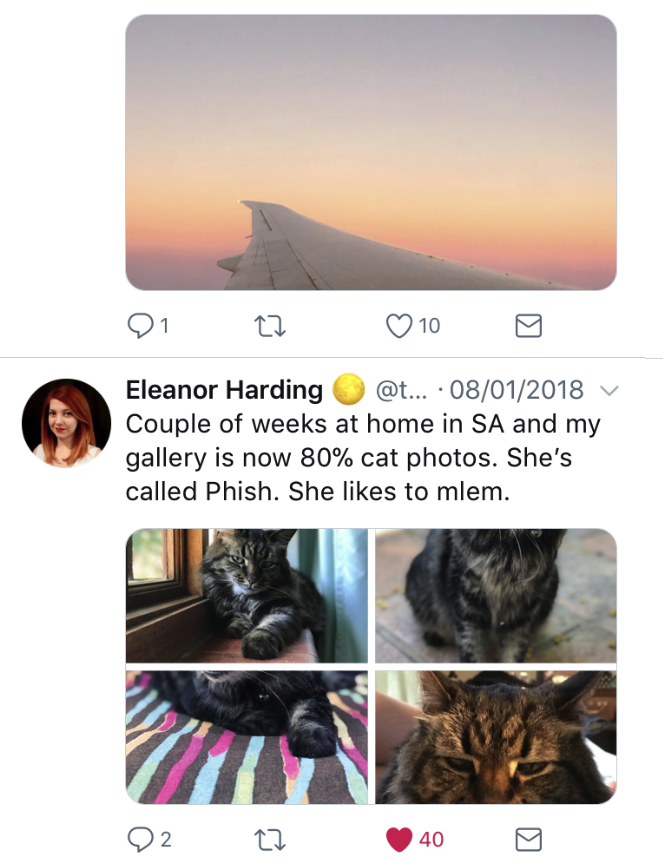Open the cat by the window photo
Screen dimensions: 663x860
click(246, 595)
